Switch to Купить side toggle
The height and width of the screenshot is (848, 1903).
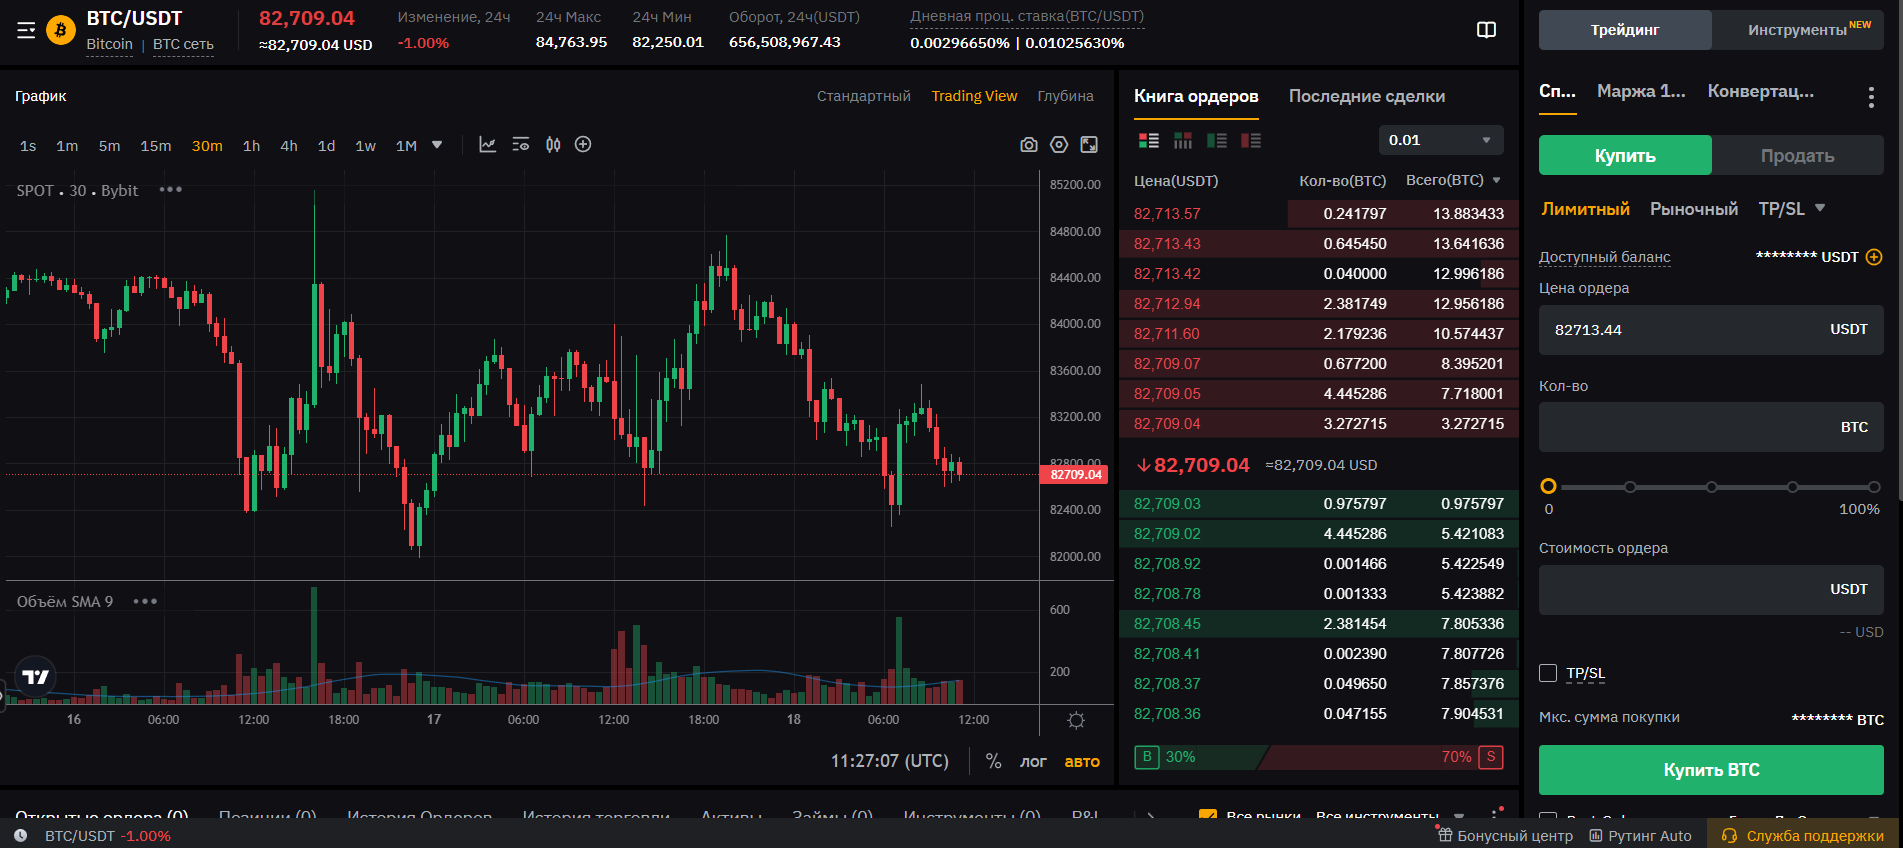click(x=1625, y=155)
